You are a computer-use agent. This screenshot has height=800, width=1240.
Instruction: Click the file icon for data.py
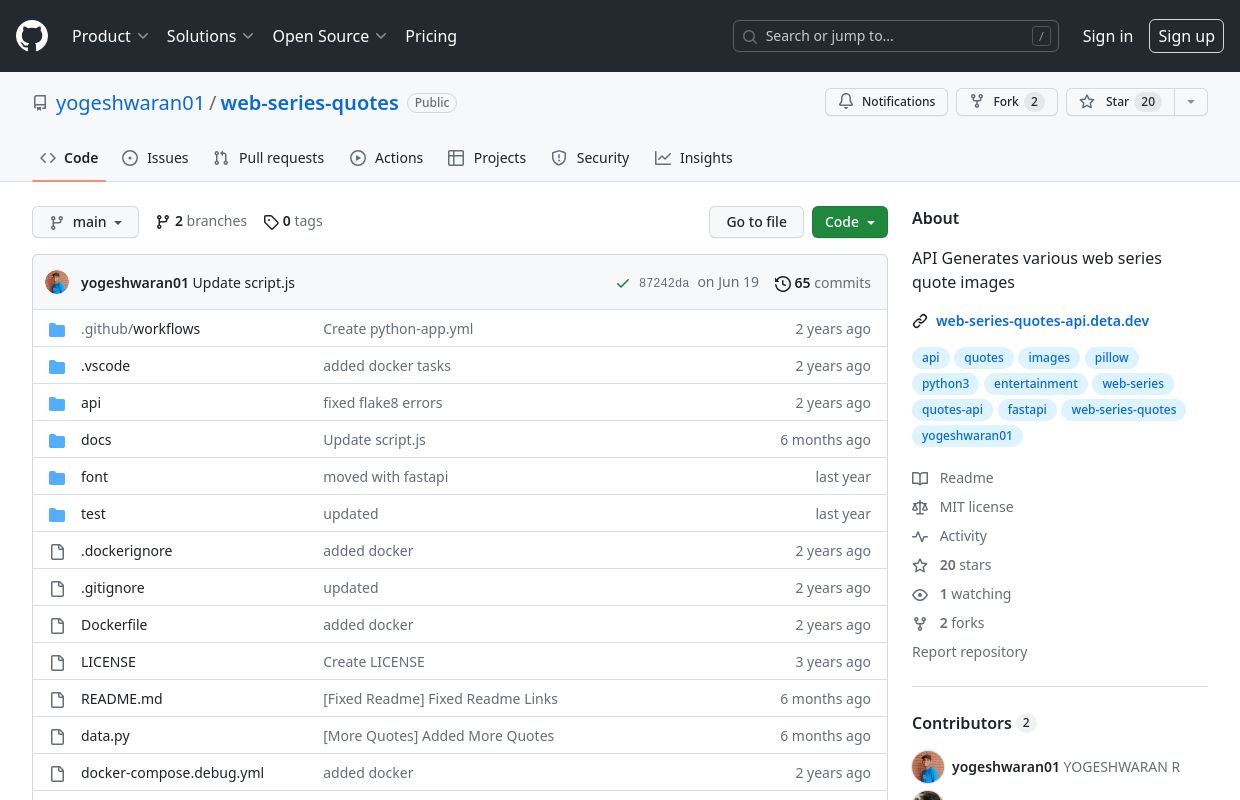57,736
